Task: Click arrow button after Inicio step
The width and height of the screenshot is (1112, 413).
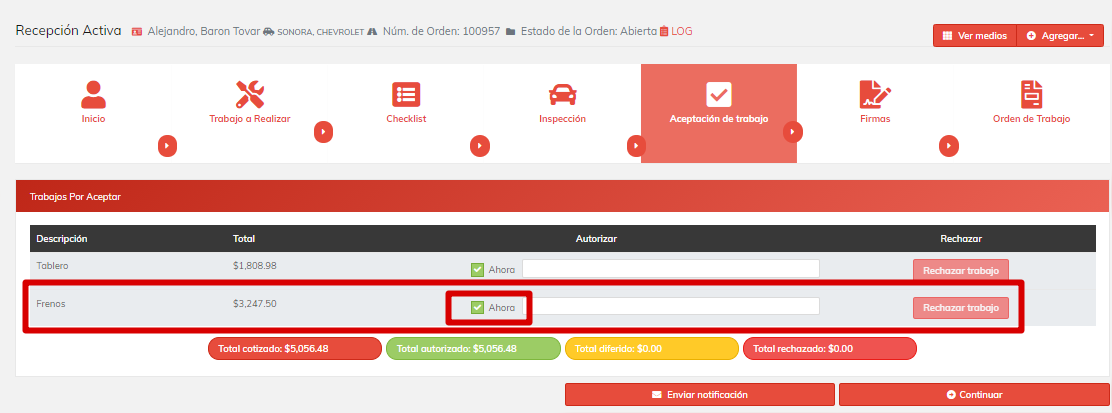Action: pyautogui.click(x=167, y=146)
